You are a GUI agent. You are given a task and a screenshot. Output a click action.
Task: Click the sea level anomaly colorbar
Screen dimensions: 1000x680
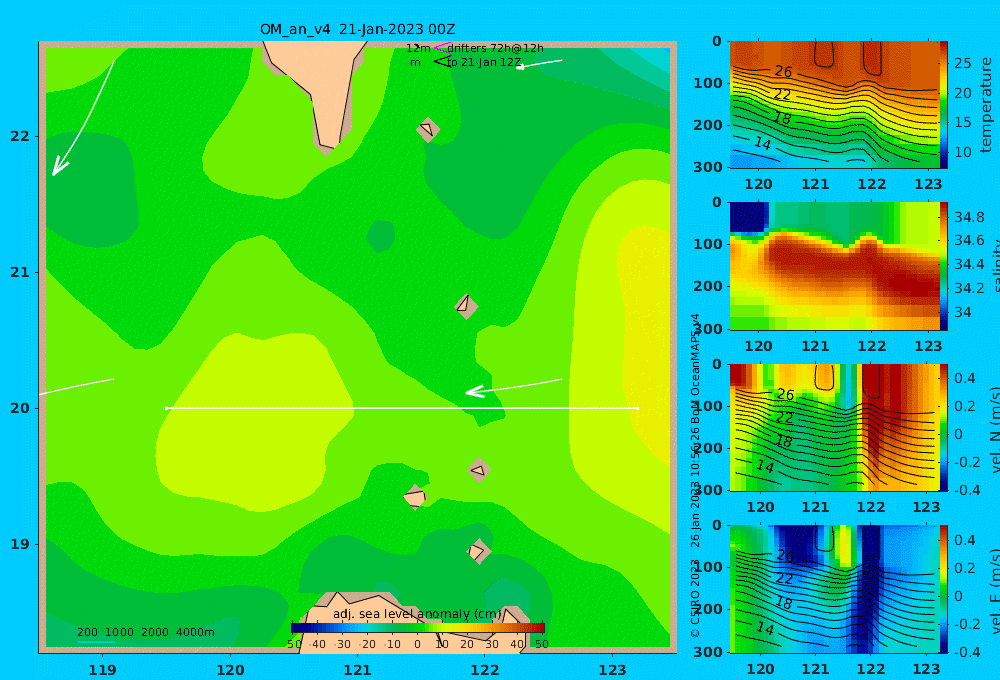pyautogui.click(x=418, y=628)
